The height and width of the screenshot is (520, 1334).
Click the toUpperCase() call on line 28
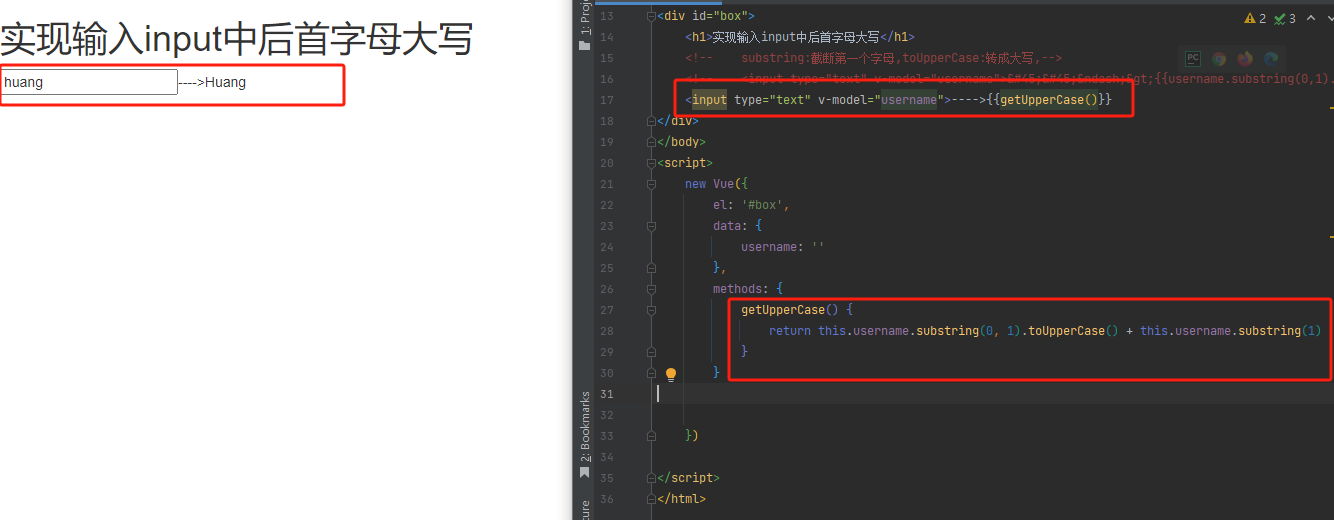click(1073, 331)
